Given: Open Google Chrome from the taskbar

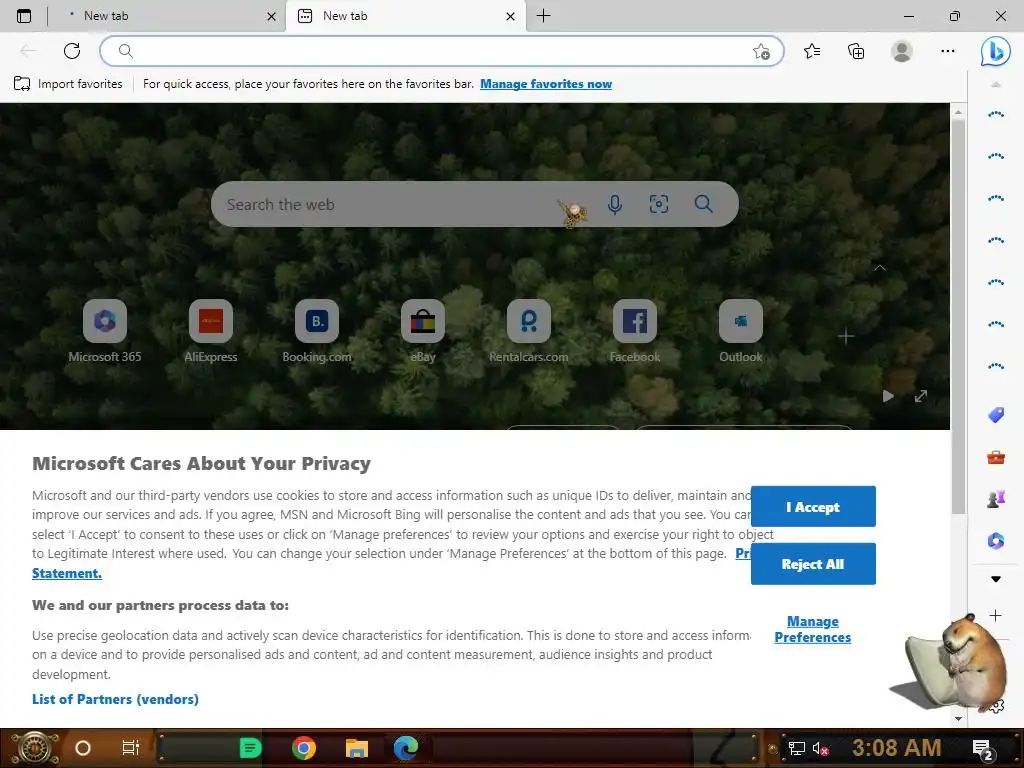Looking at the screenshot, I should click(304, 748).
